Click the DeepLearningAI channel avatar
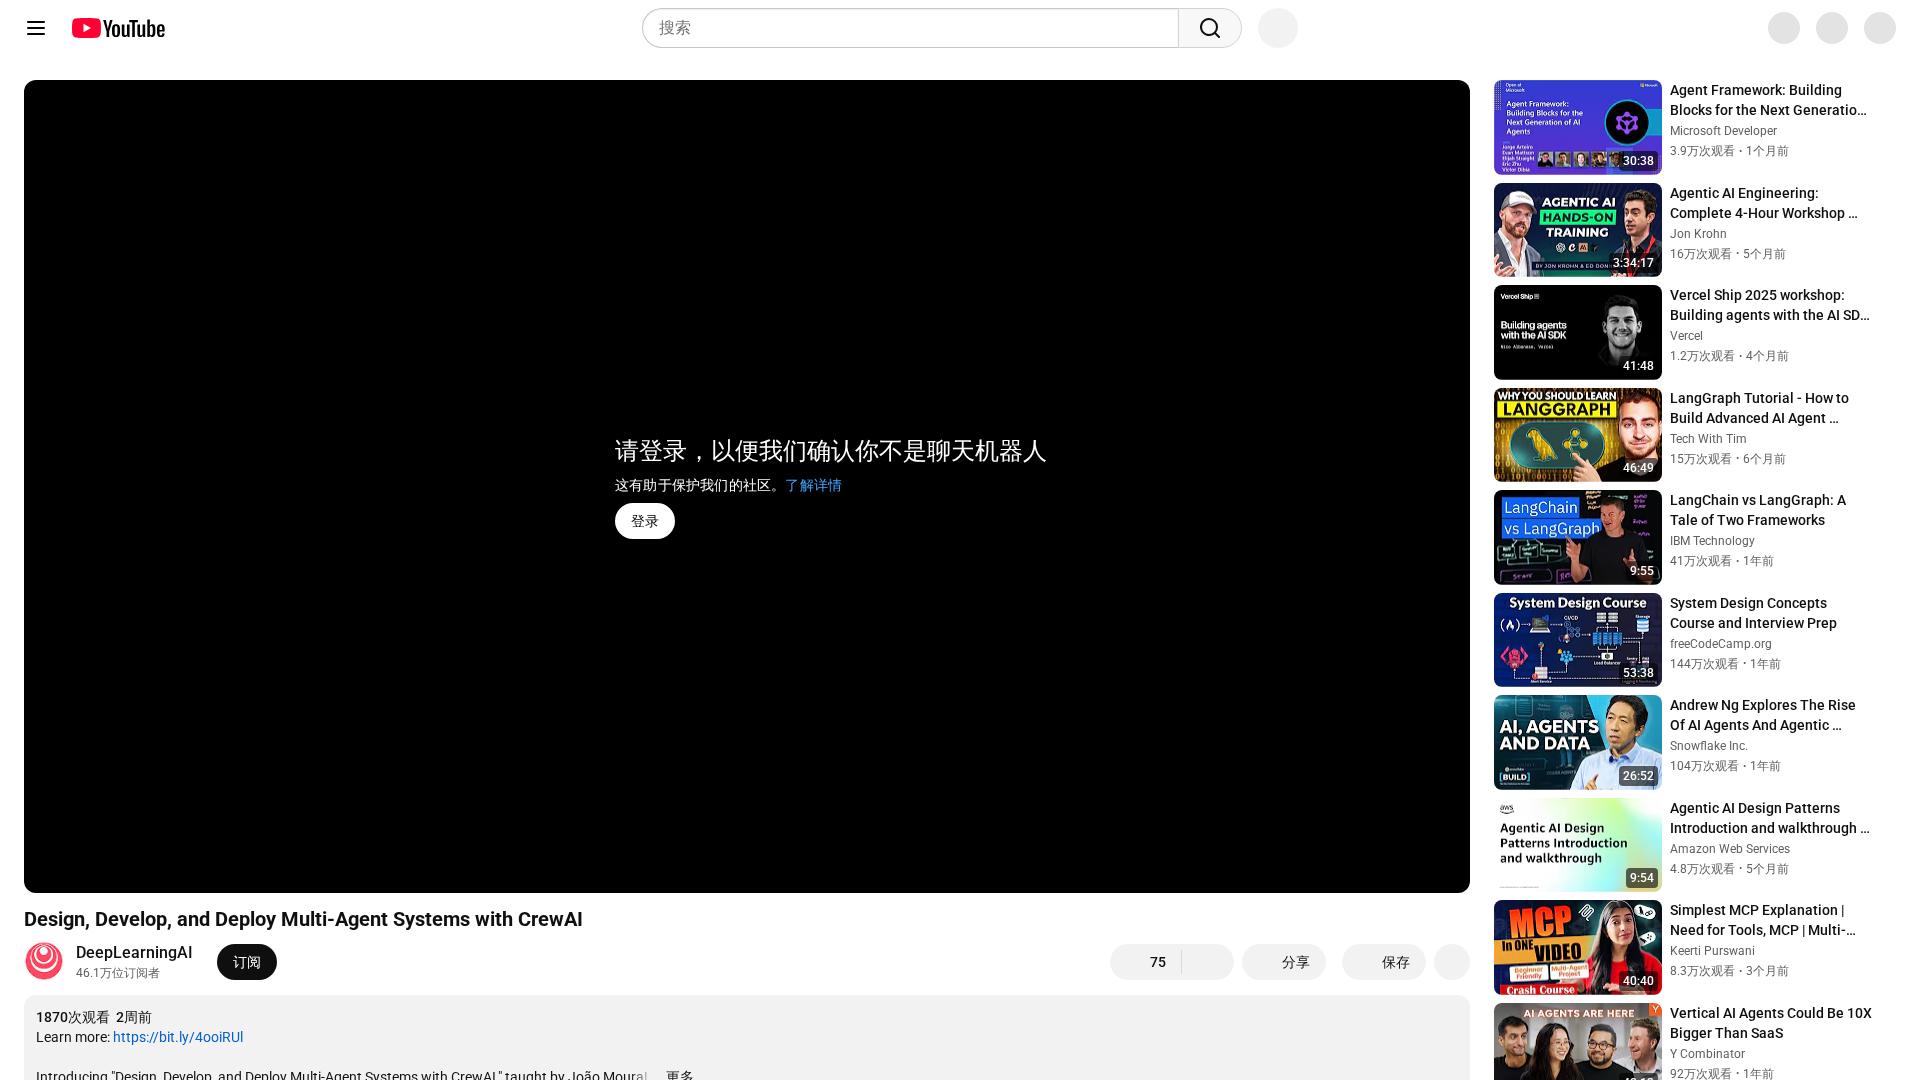This screenshot has width=1920, height=1080. [44, 961]
